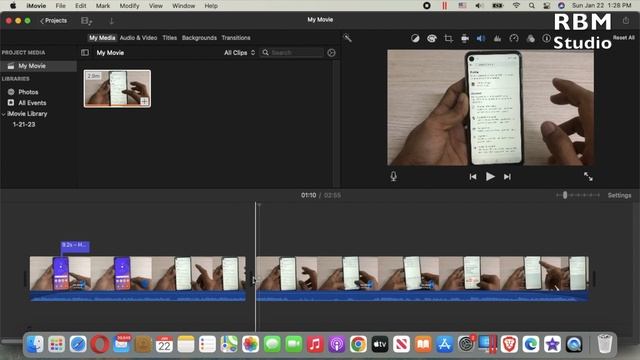Screen dimensions: 640x360
Task: Click Spotlight search in menu bar
Action: click(x=531, y=6)
